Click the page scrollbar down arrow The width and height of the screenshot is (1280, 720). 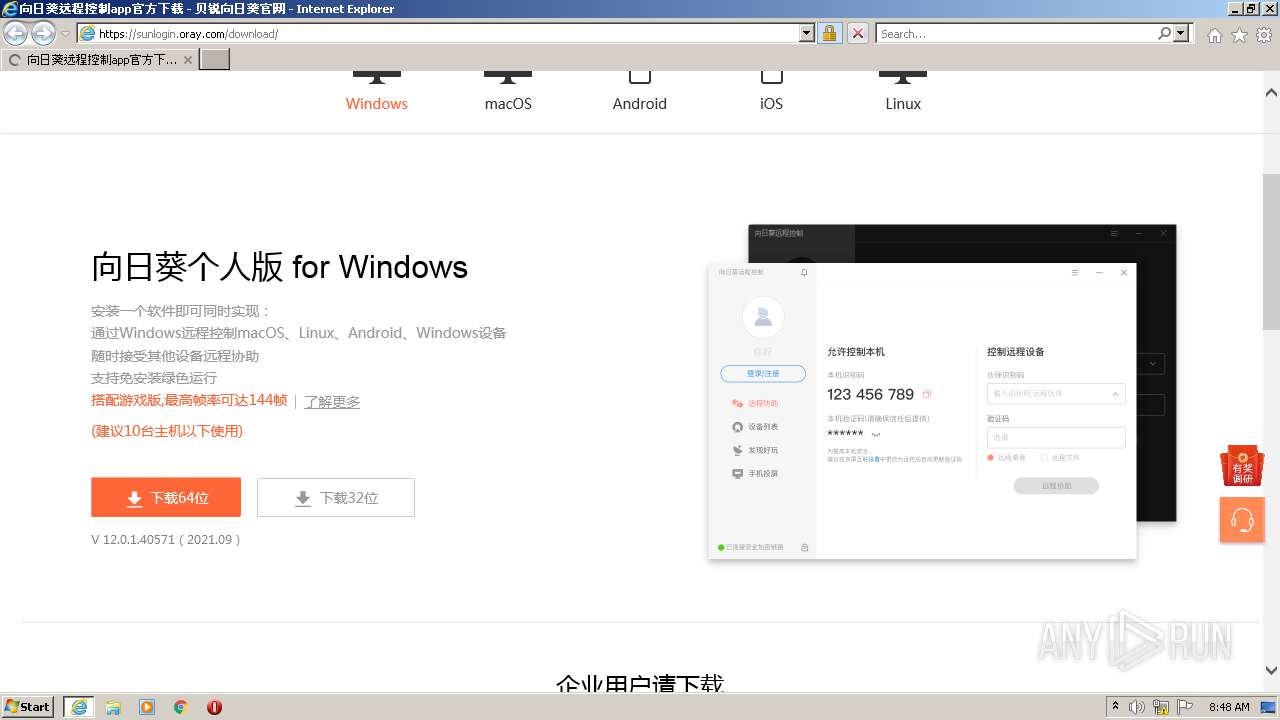[1271, 670]
